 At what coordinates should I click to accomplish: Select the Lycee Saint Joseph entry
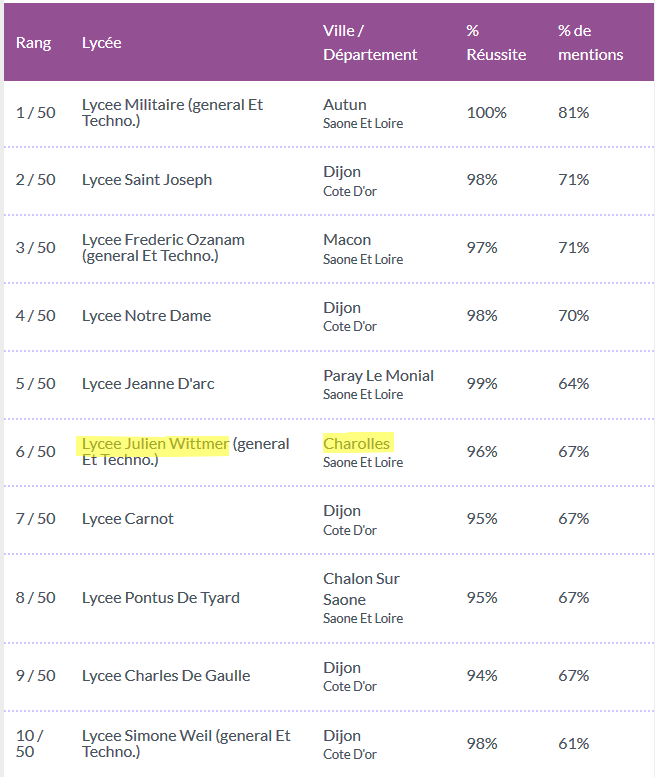pyautogui.click(x=147, y=179)
